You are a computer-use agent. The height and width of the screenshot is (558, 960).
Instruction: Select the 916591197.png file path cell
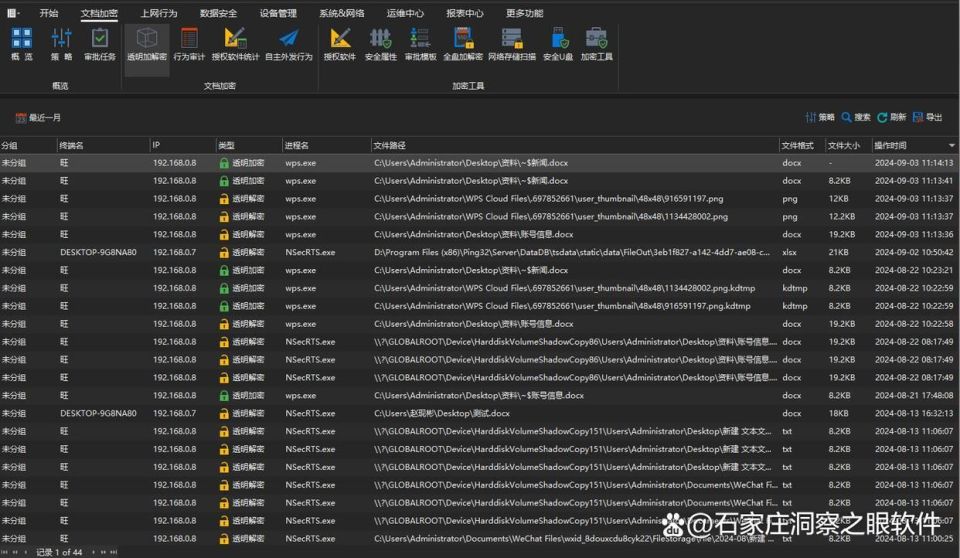click(x=549, y=198)
